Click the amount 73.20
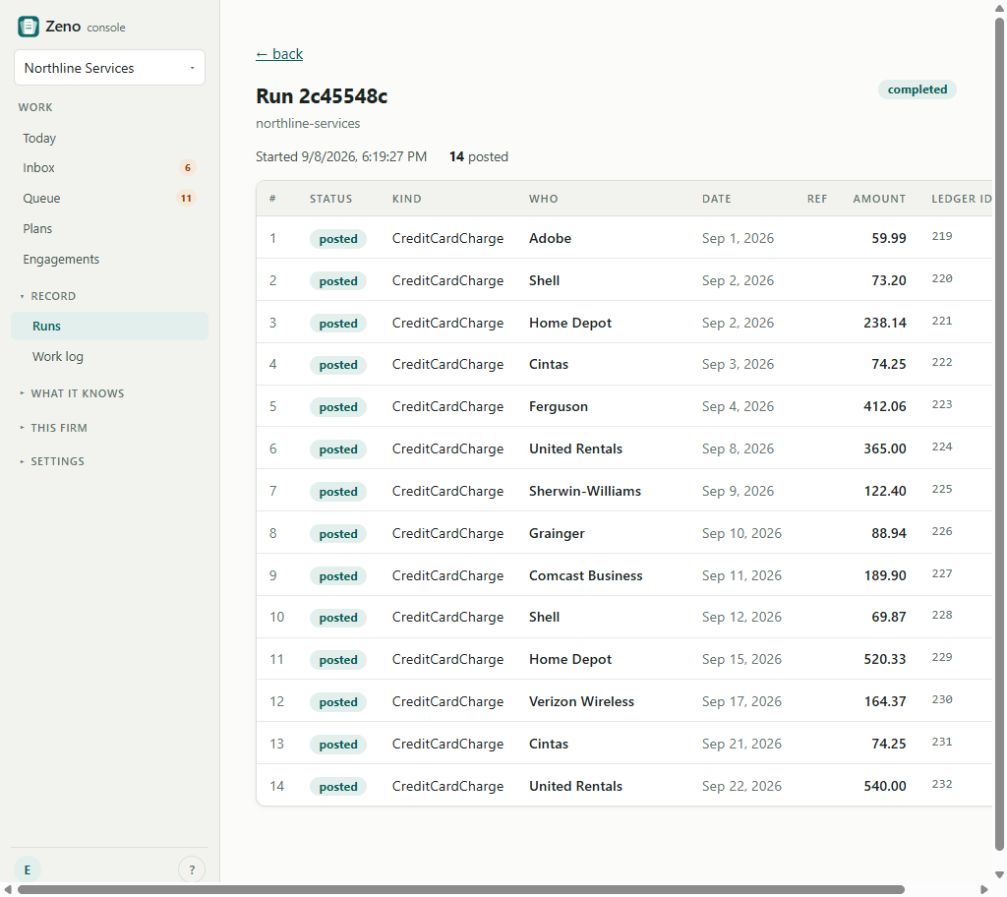The width and height of the screenshot is (1007, 897). pos(889,281)
